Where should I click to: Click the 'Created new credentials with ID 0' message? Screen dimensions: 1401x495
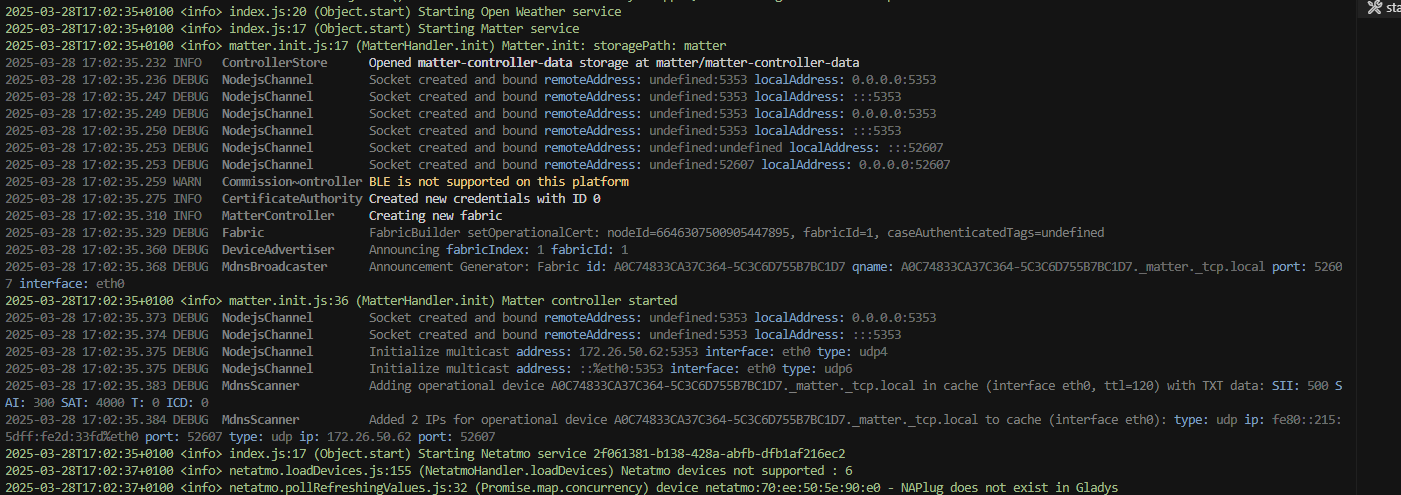[x=478, y=199]
